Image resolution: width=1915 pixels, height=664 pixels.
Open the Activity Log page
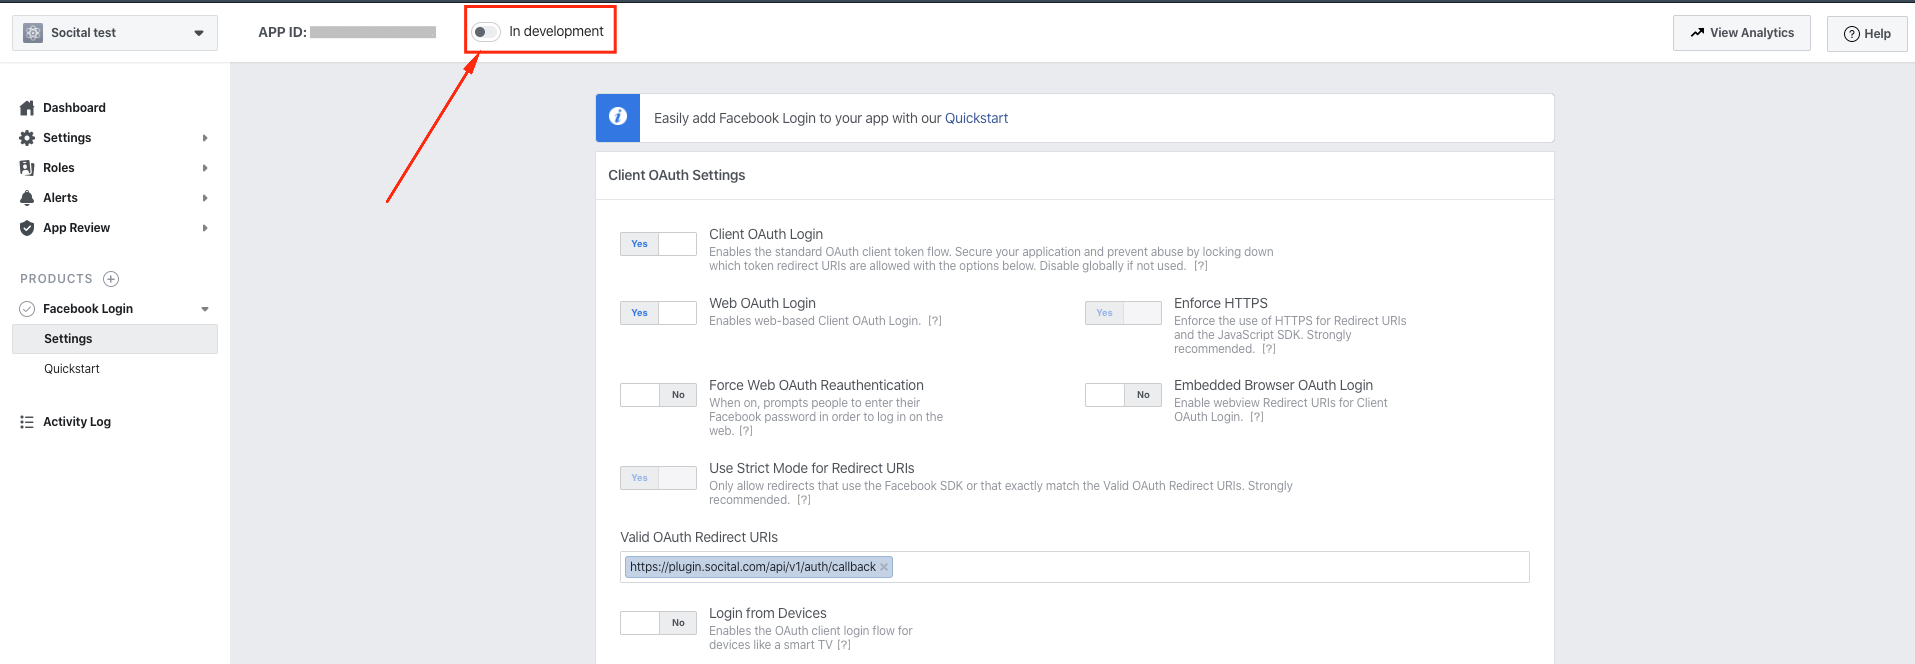(x=77, y=422)
